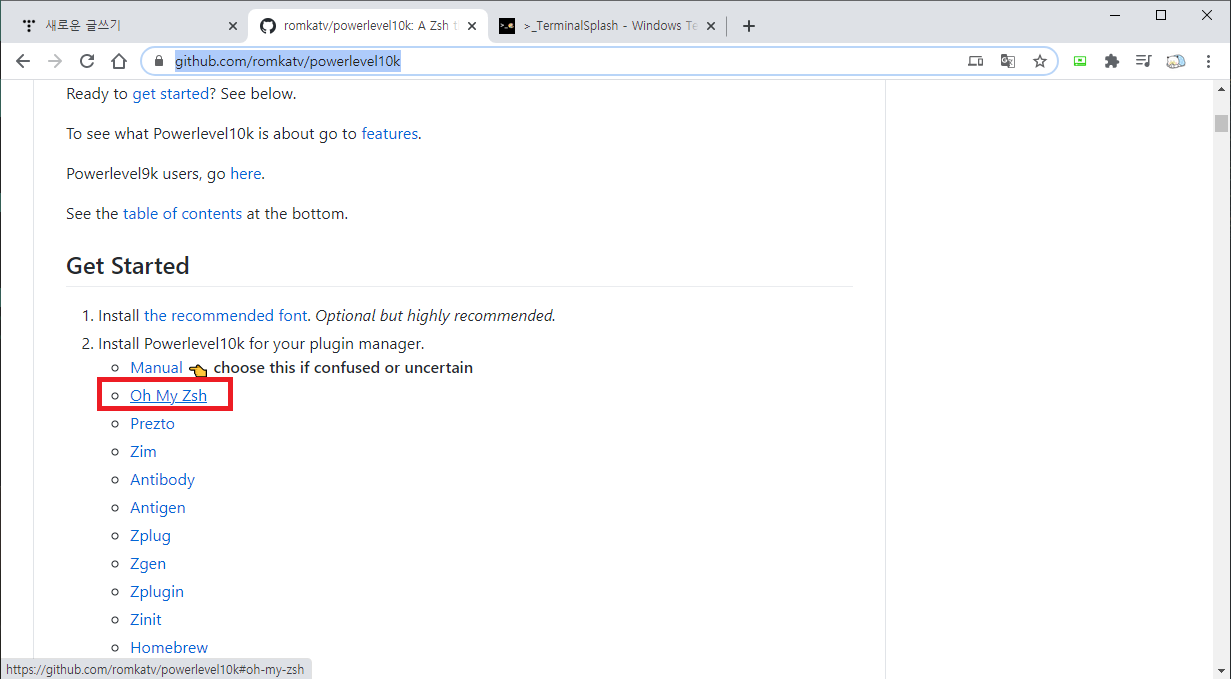Open the Antigen installation link

[x=157, y=508]
